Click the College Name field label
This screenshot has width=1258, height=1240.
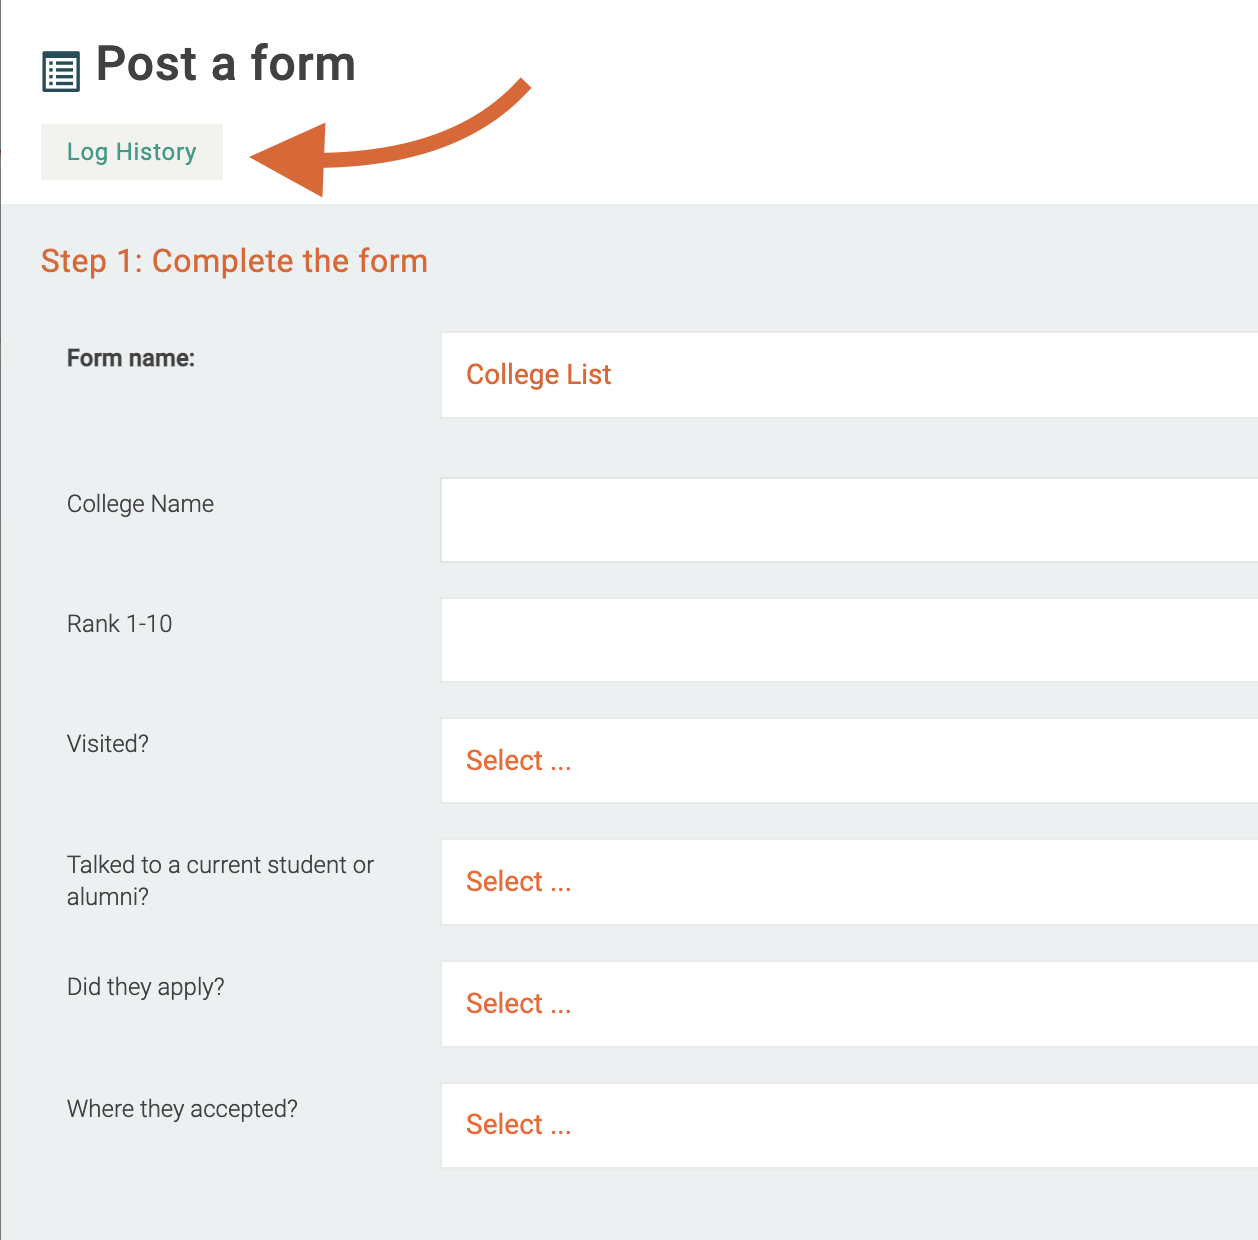coord(140,504)
